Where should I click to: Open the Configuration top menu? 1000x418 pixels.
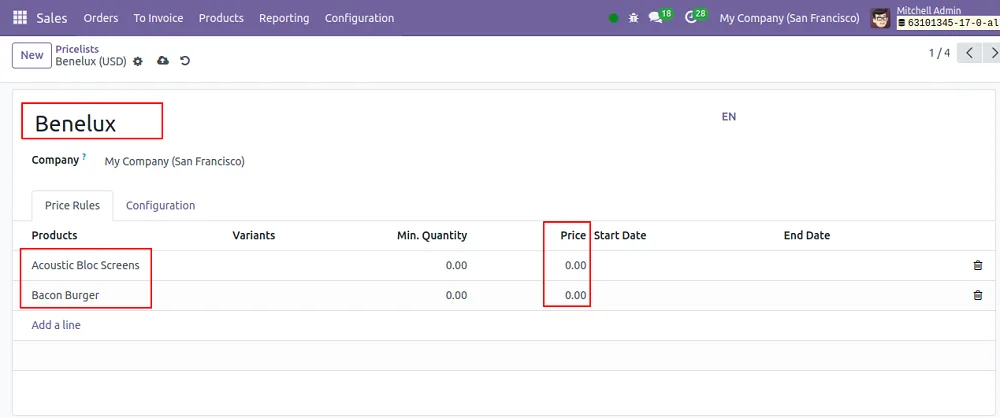(359, 18)
